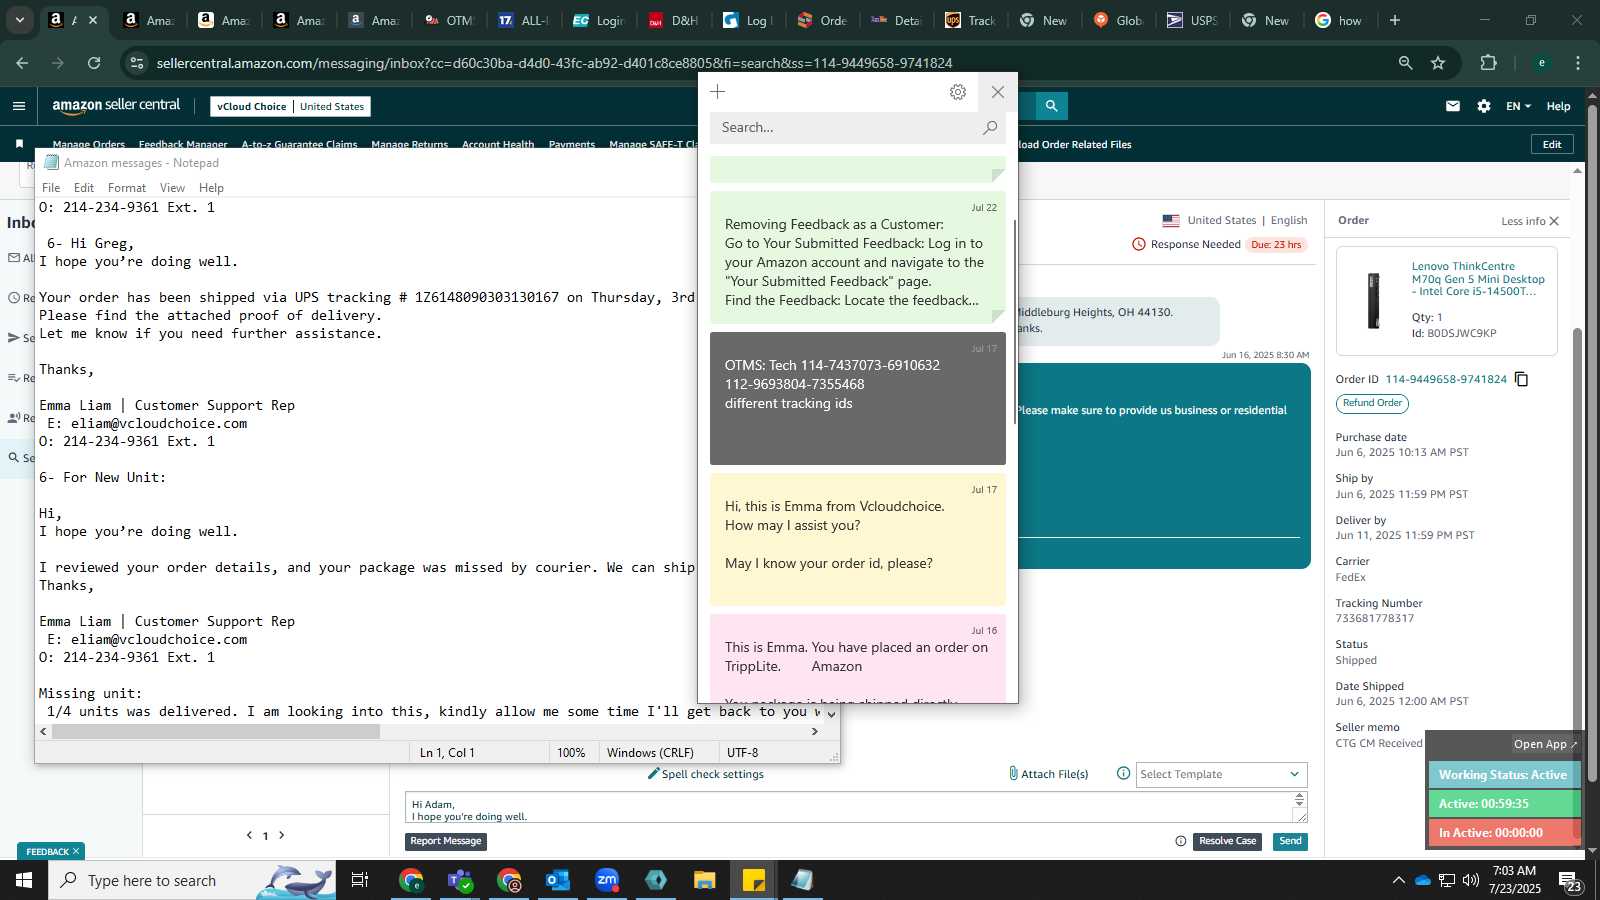Open File Explorer from taskbar
This screenshot has height=900, width=1600.
(x=705, y=880)
